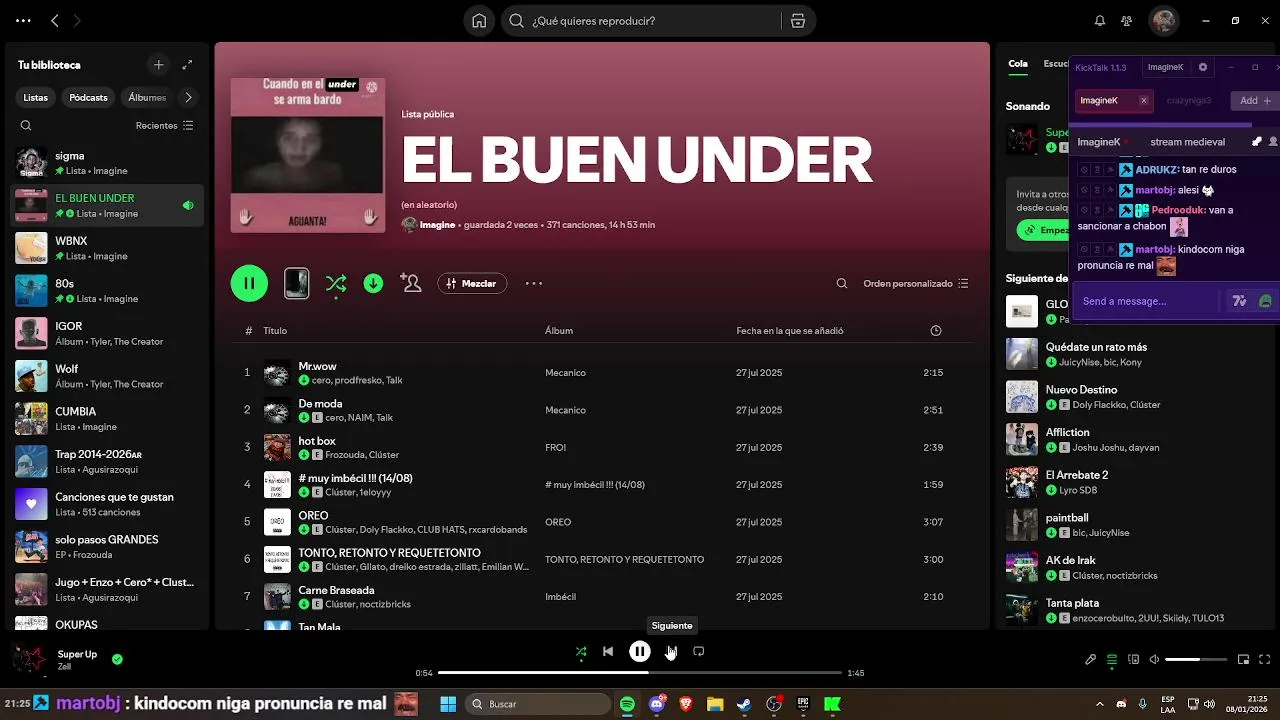
Task: Click the Send a message field
Action: pyautogui.click(x=1148, y=301)
